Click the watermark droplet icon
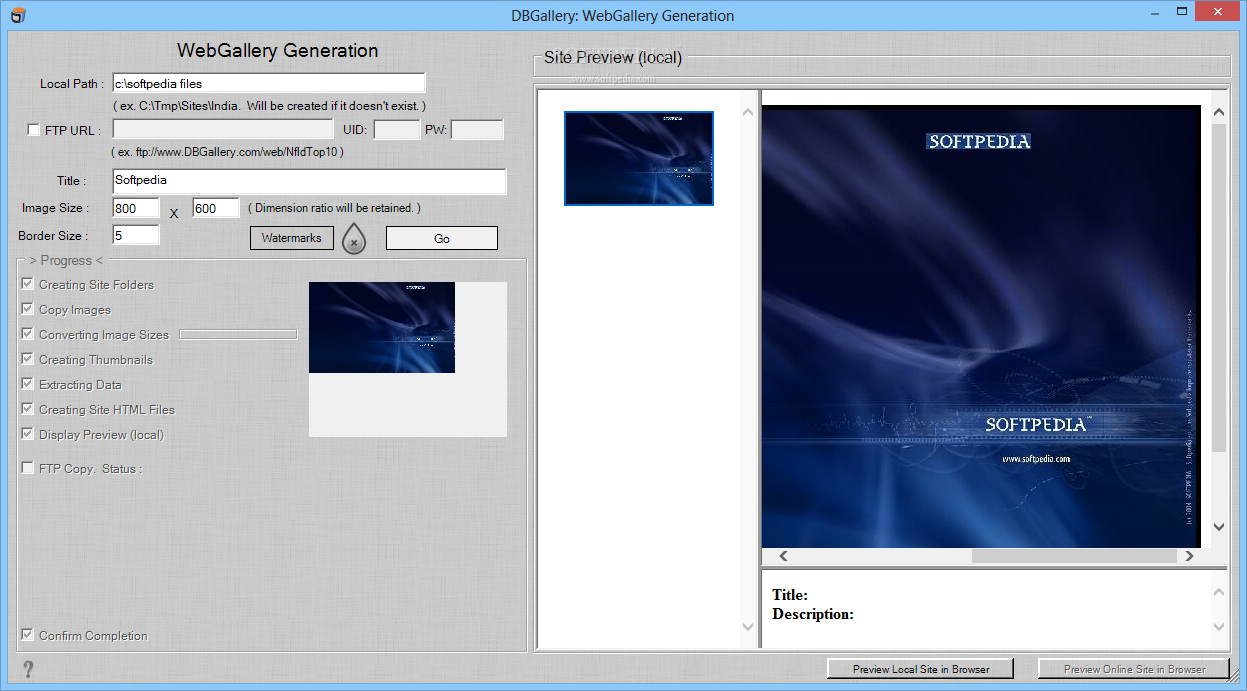Image resolution: width=1247 pixels, height=691 pixels. [x=354, y=239]
